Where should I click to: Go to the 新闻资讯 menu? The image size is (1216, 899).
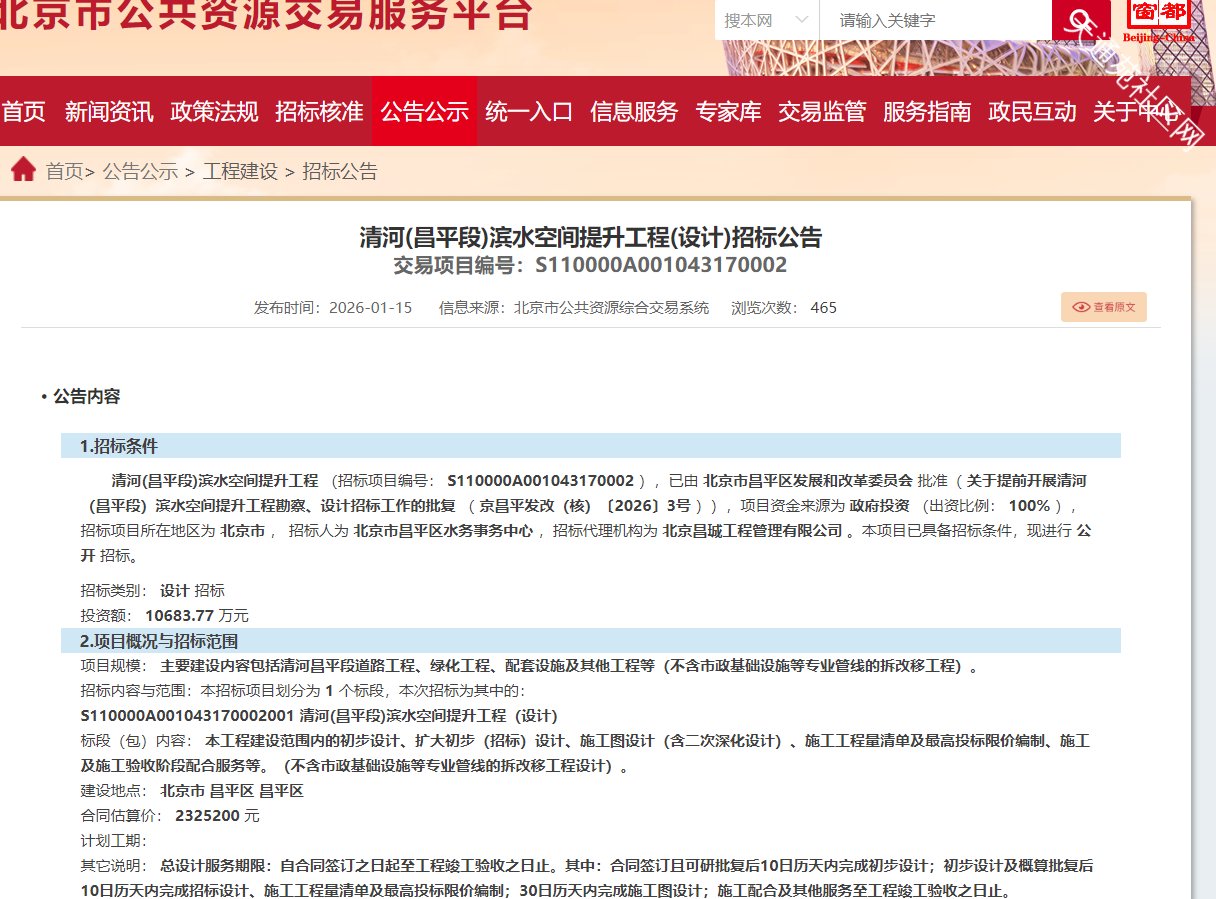pyautogui.click(x=109, y=111)
